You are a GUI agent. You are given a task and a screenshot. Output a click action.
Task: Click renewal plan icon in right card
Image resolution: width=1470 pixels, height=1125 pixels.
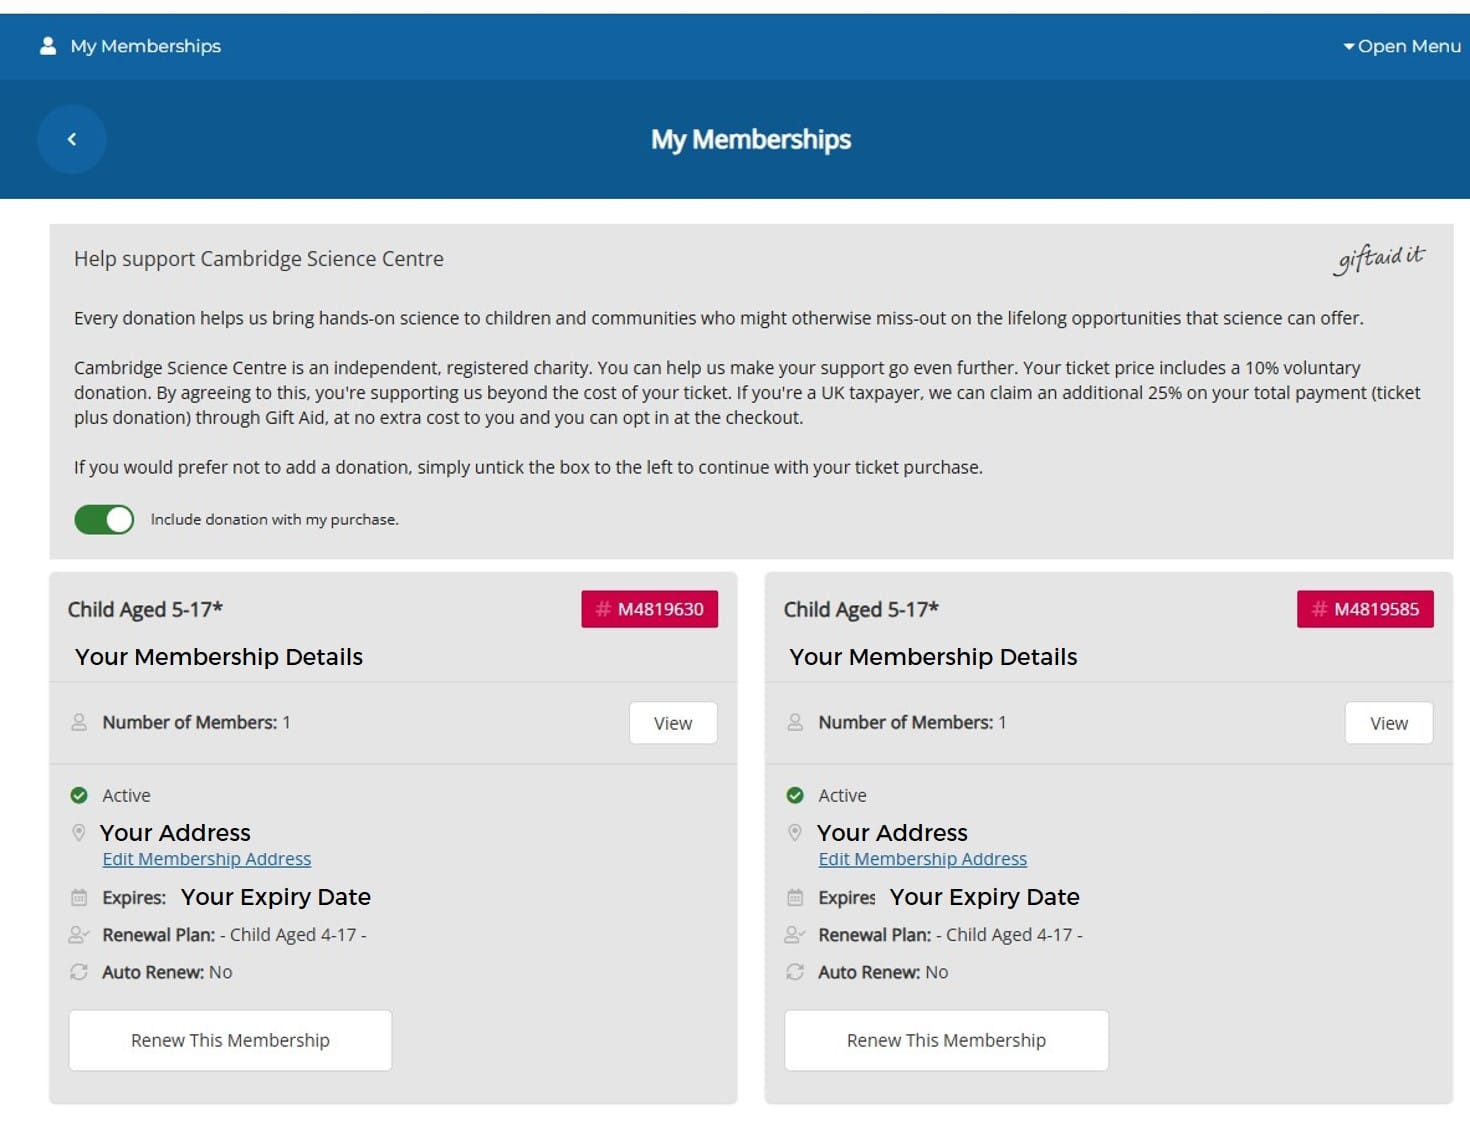[795, 935]
